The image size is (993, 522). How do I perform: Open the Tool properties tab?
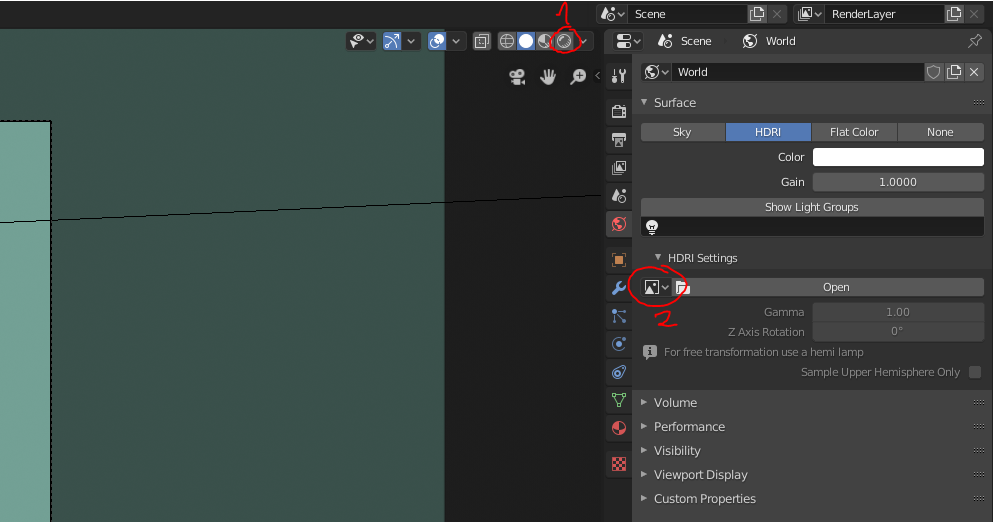click(619, 77)
